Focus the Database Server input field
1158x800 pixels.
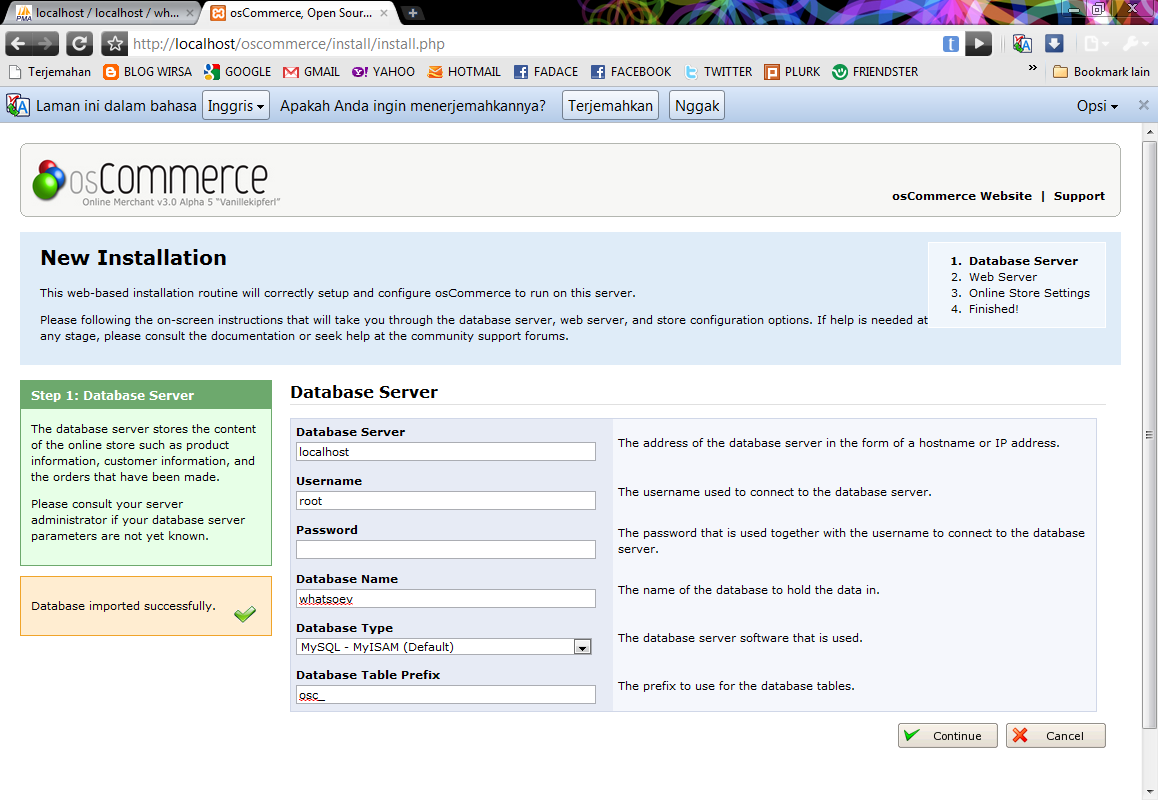(445, 452)
